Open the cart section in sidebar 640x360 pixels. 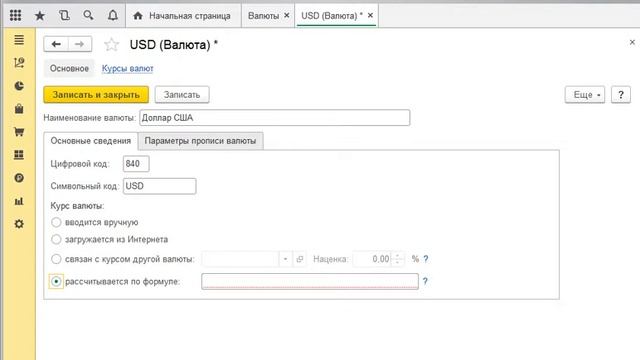pos(19,132)
